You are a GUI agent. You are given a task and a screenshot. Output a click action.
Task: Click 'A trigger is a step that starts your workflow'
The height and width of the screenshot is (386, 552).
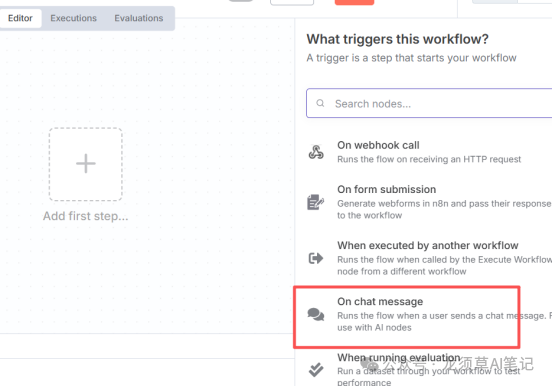click(411, 58)
